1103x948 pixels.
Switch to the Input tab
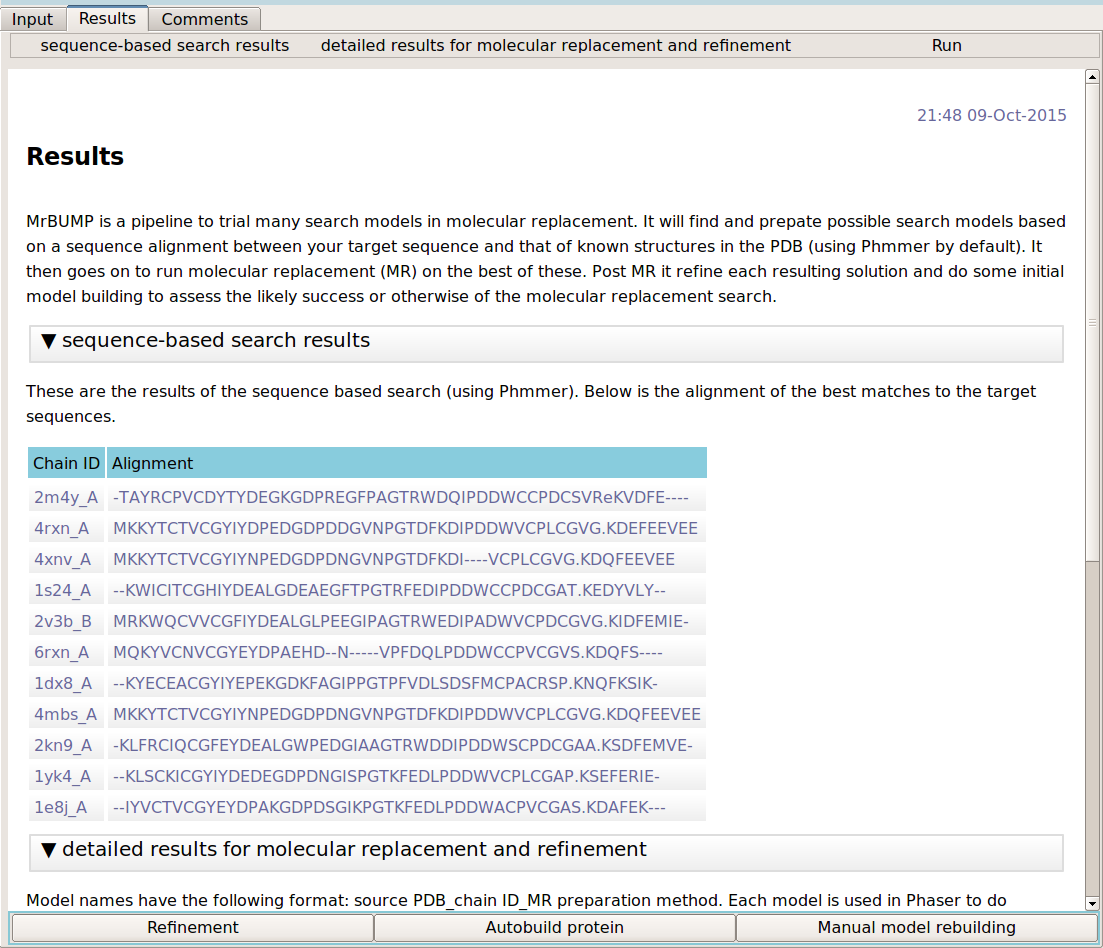tap(33, 19)
